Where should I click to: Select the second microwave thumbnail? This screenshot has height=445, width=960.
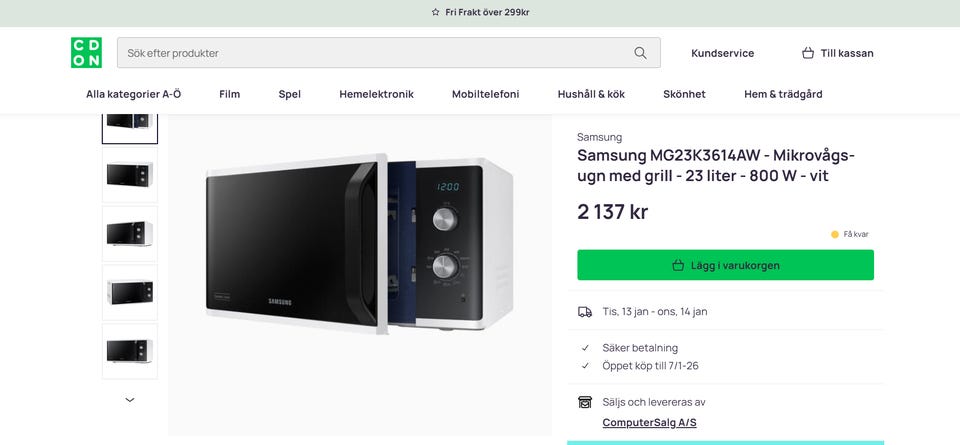[x=129, y=176]
